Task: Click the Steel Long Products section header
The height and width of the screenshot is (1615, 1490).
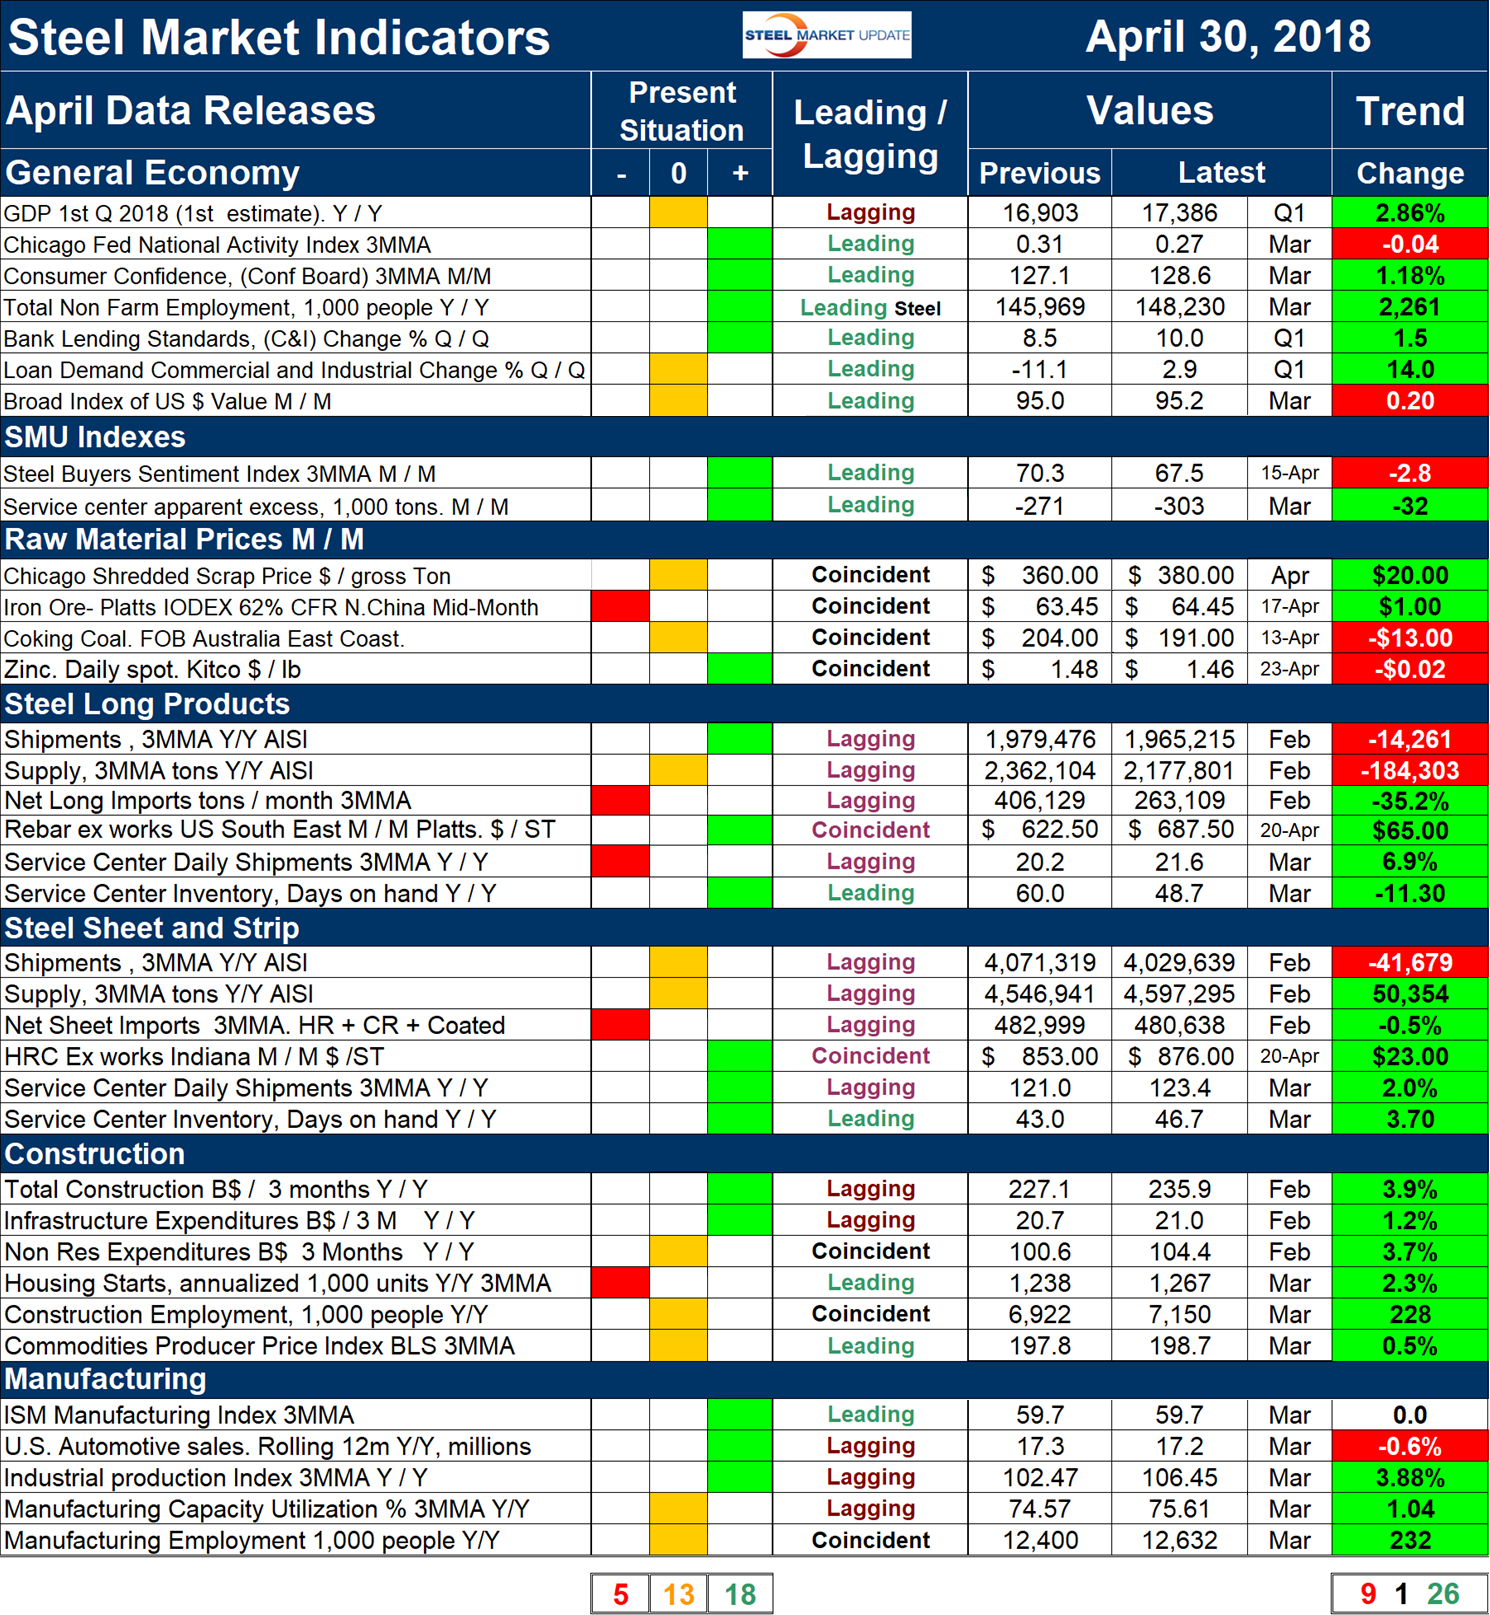Action: tap(148, 704)
